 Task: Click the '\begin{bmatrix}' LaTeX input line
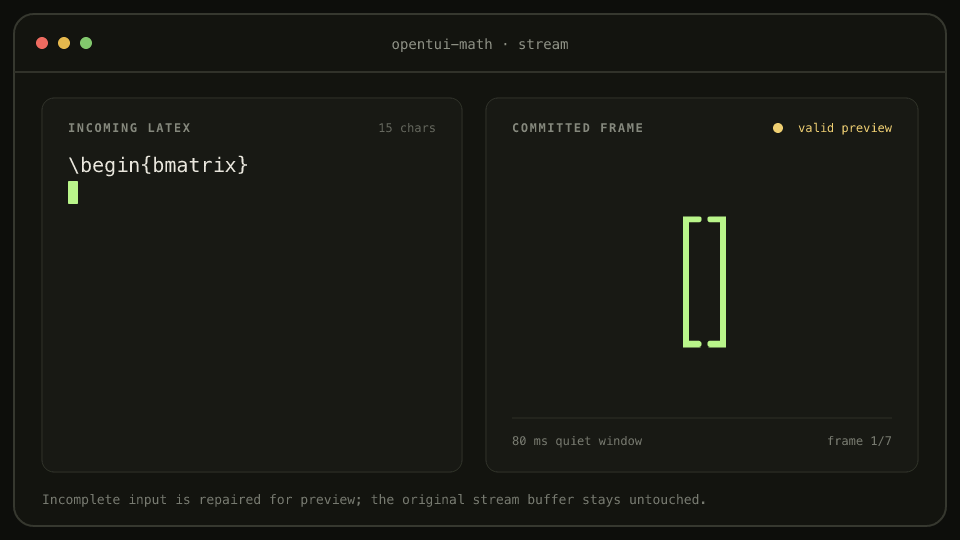click(x=158, y=165)
